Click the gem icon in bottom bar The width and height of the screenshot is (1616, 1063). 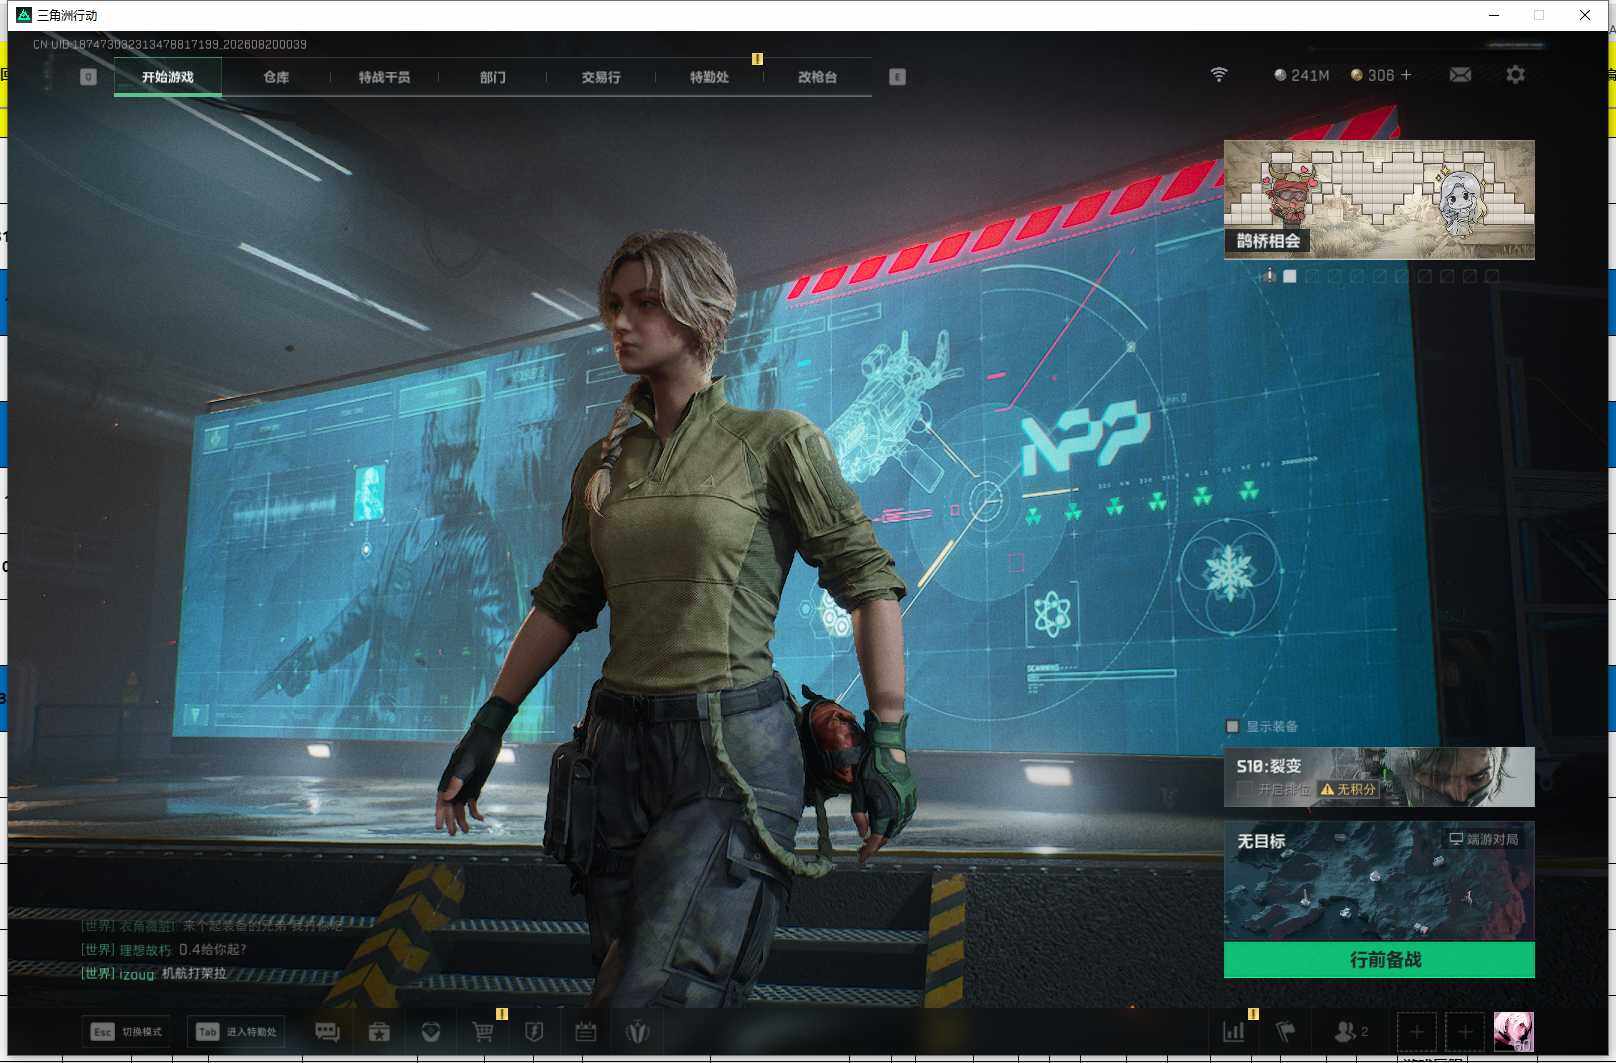431,1032
